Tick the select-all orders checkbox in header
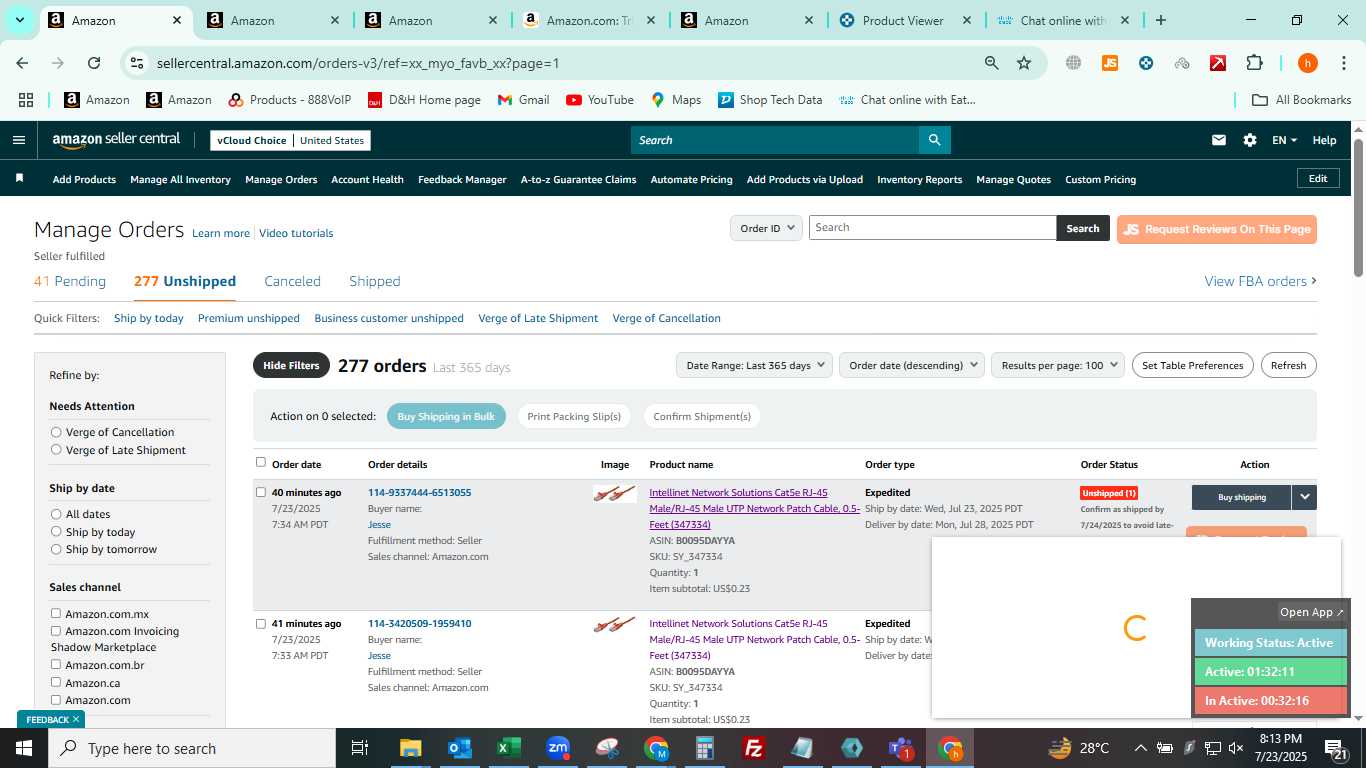 click(261, 462)
